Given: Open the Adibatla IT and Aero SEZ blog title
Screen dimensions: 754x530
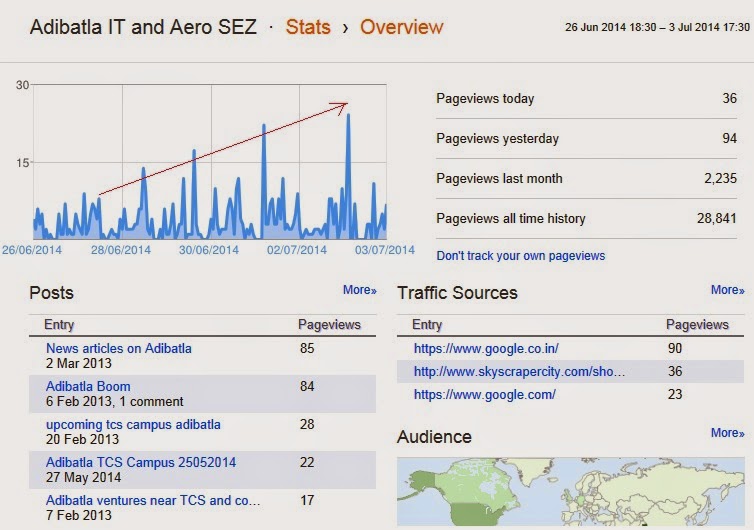Looking at the screenshot, I should click(x=143, y=27).
